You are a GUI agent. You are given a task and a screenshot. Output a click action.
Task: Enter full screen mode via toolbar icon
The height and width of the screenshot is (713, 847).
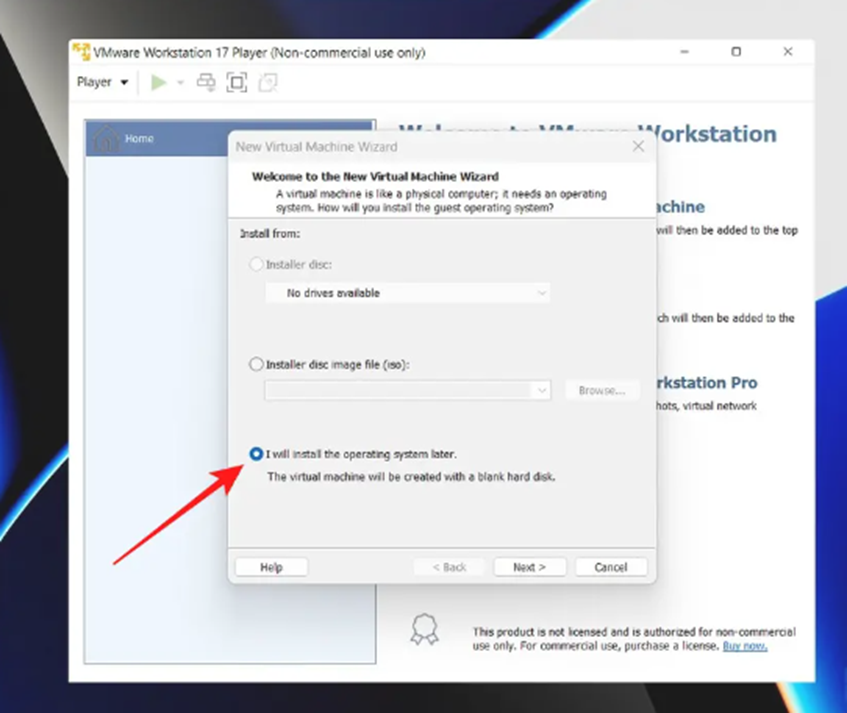[x=237, y=82]
